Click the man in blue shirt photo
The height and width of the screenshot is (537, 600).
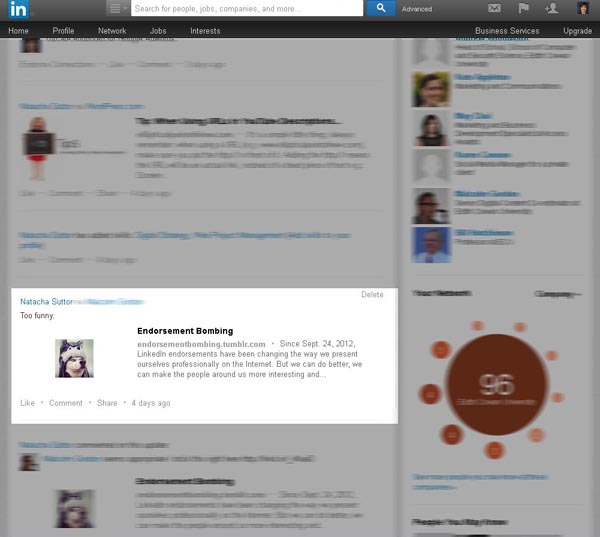click(431, 245)
